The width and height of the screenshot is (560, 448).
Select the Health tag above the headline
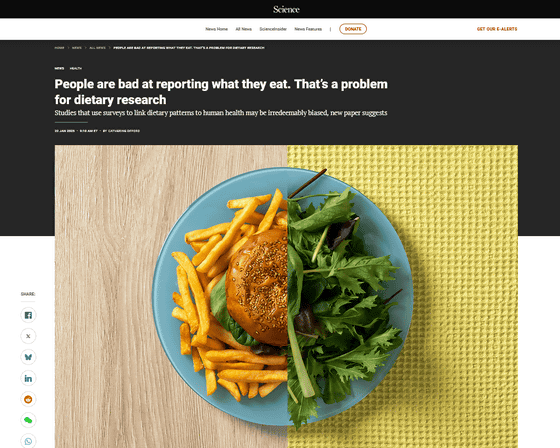[x=76, y=68]
